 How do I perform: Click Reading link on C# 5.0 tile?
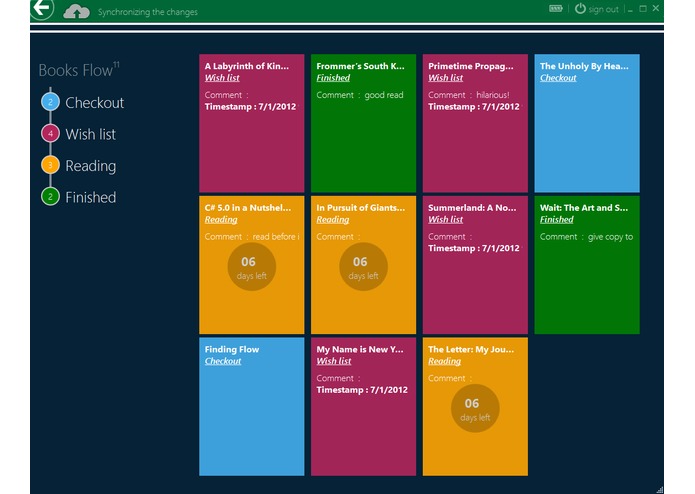coord(221,220)
